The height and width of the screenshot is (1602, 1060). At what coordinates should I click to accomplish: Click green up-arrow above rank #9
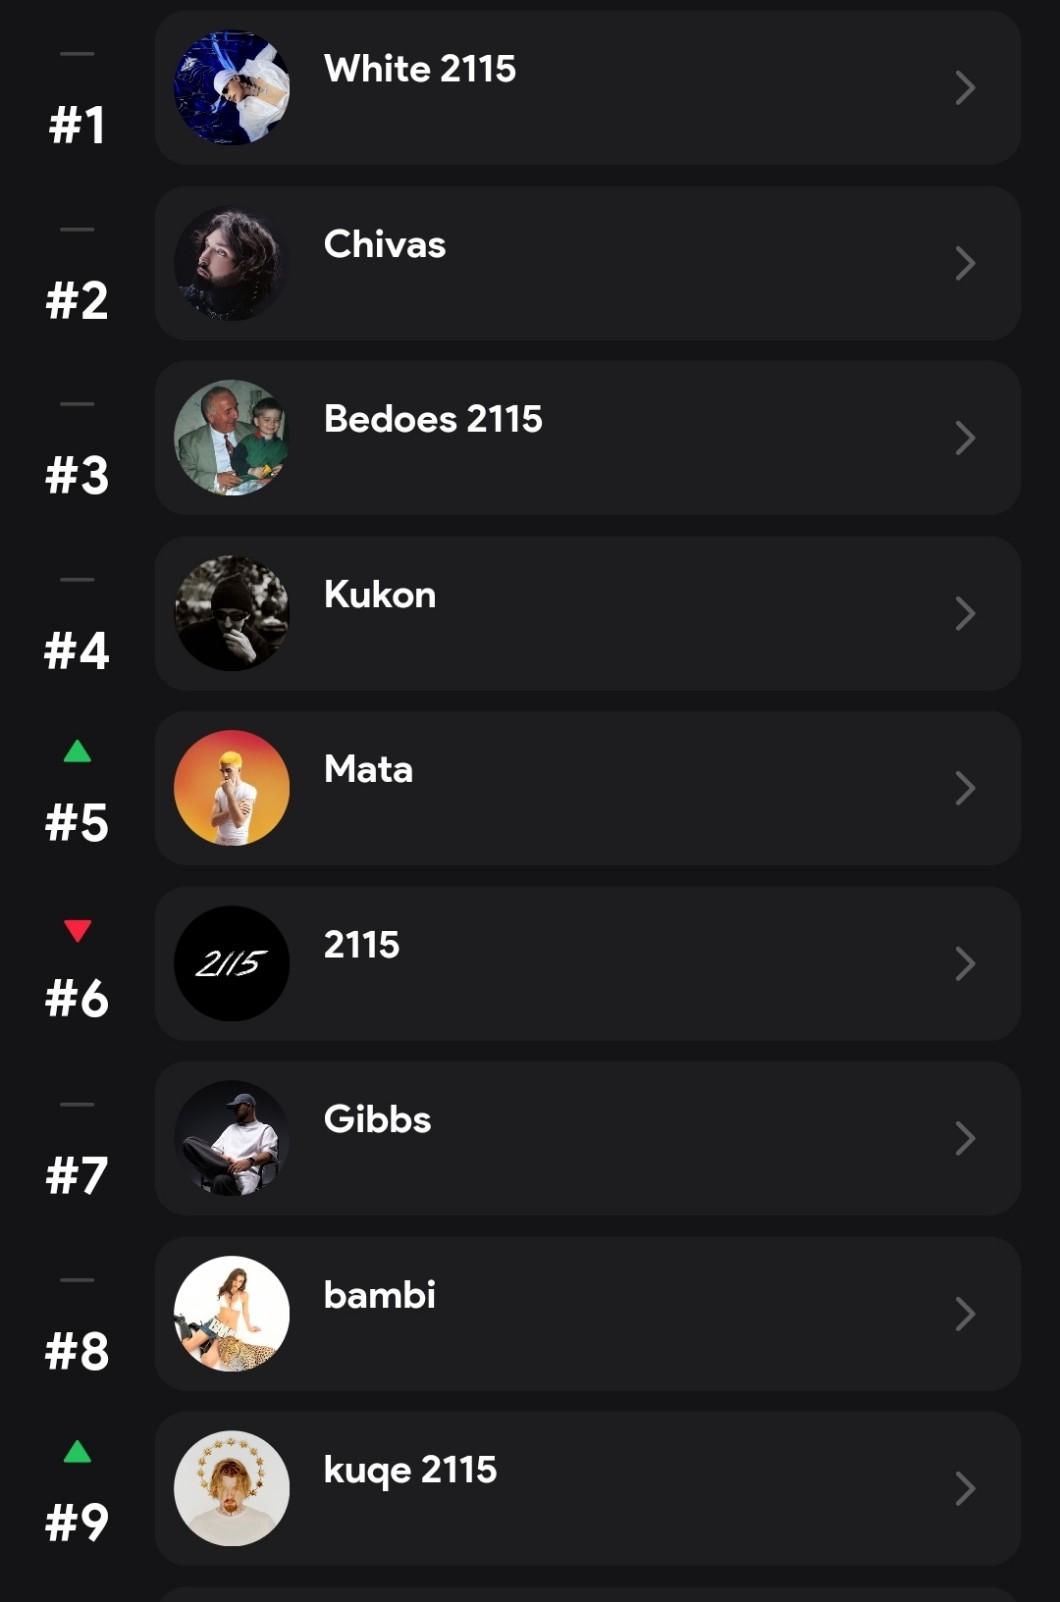(77, 1452)
